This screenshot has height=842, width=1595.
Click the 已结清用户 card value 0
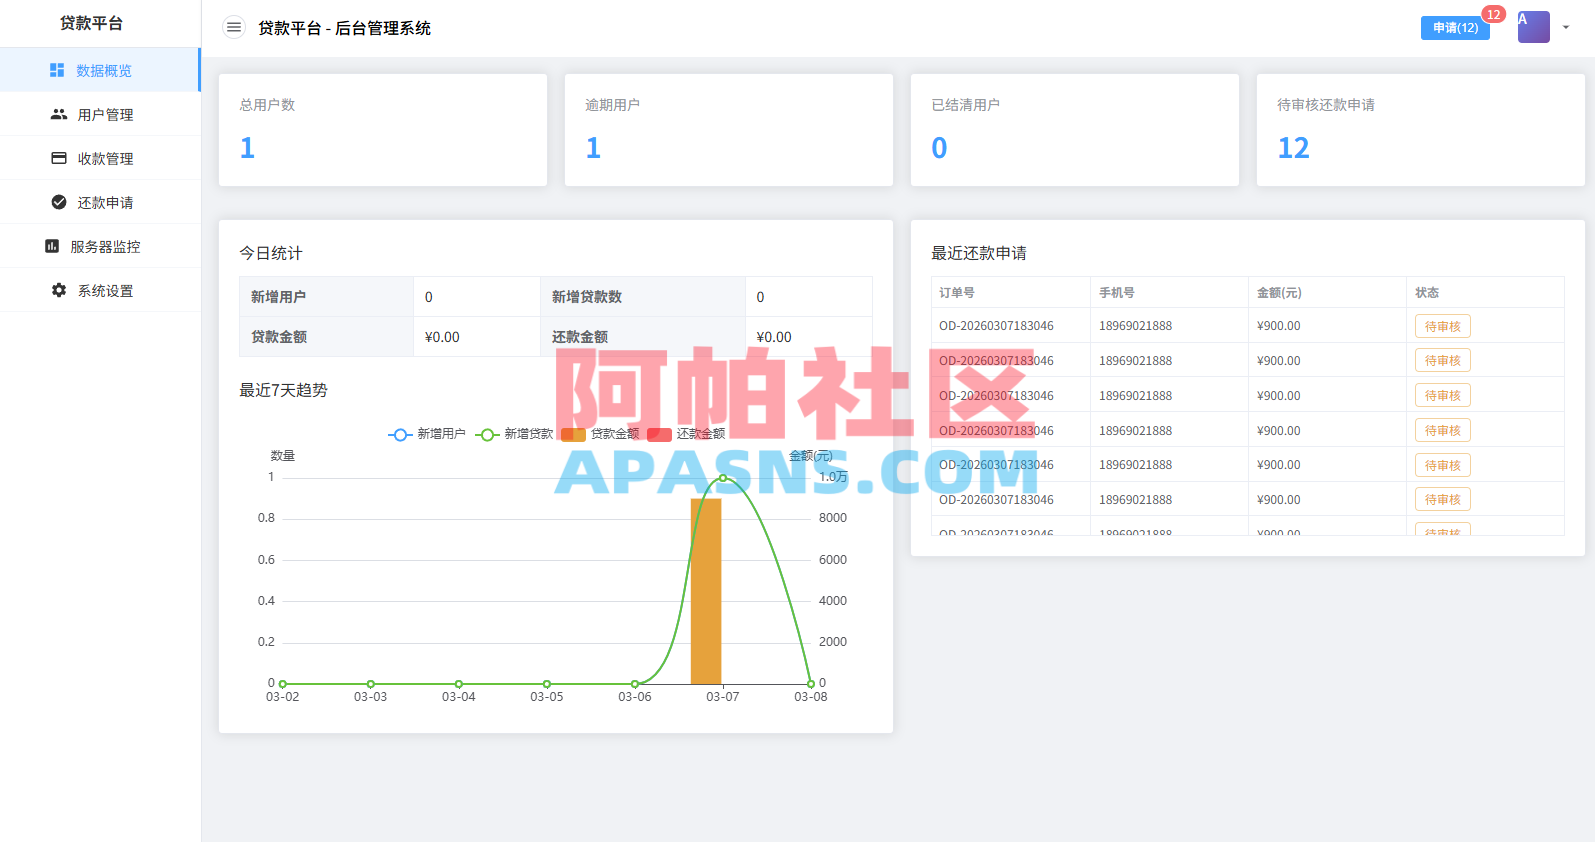point(939,148)
